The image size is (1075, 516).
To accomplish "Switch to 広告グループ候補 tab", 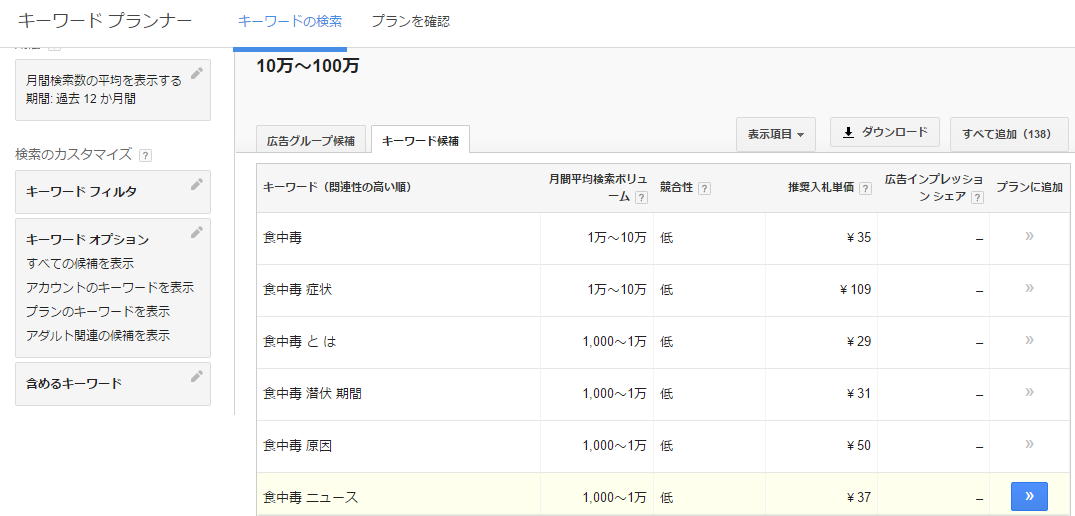I will tap(311, 141).
